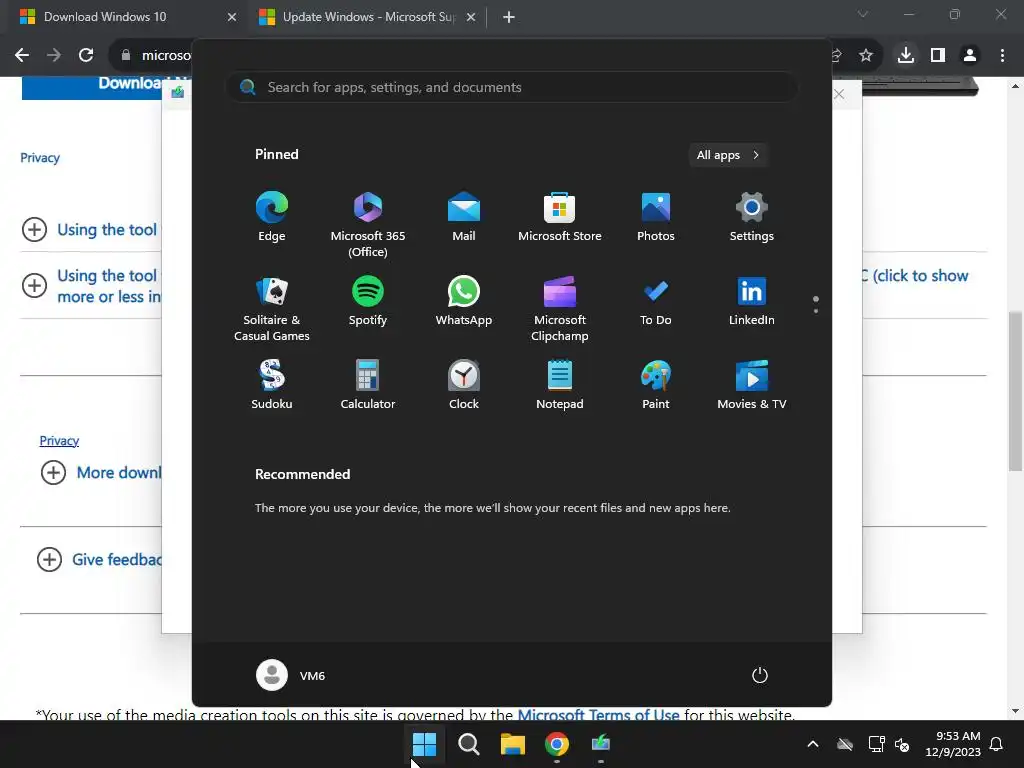Open the muted volume icon in tray

[x=902, y=744]
